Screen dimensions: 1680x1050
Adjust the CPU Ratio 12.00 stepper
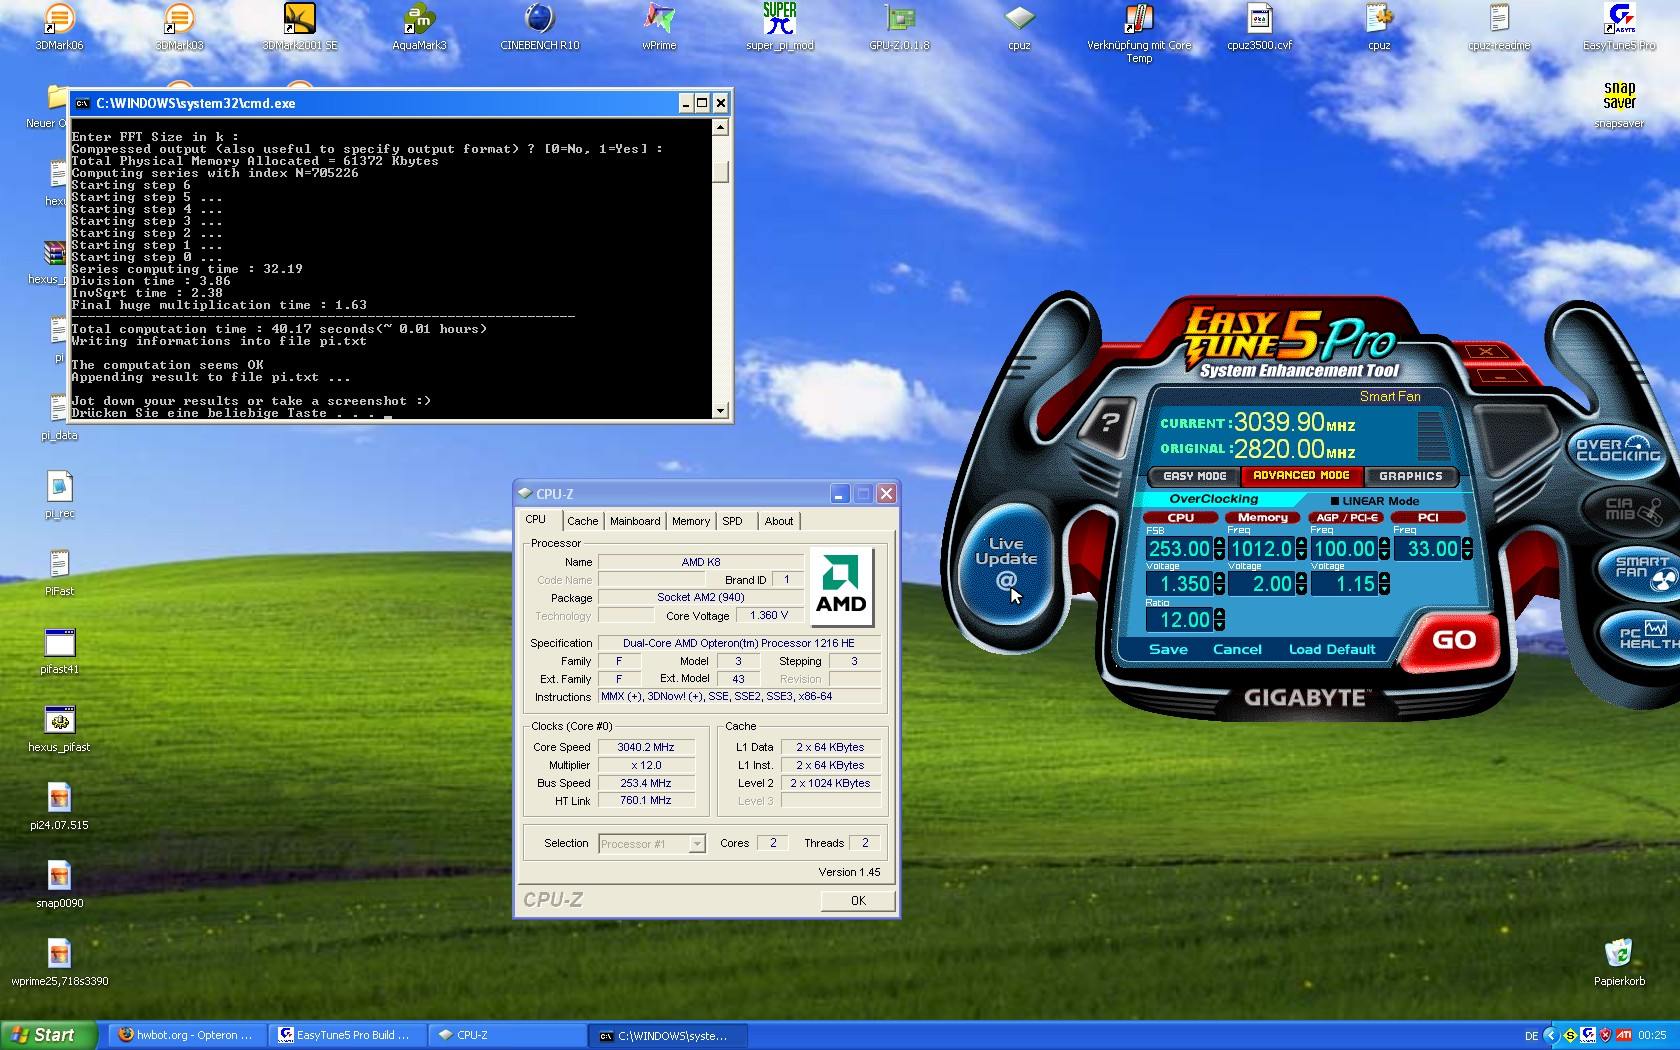coord(1218,620)
